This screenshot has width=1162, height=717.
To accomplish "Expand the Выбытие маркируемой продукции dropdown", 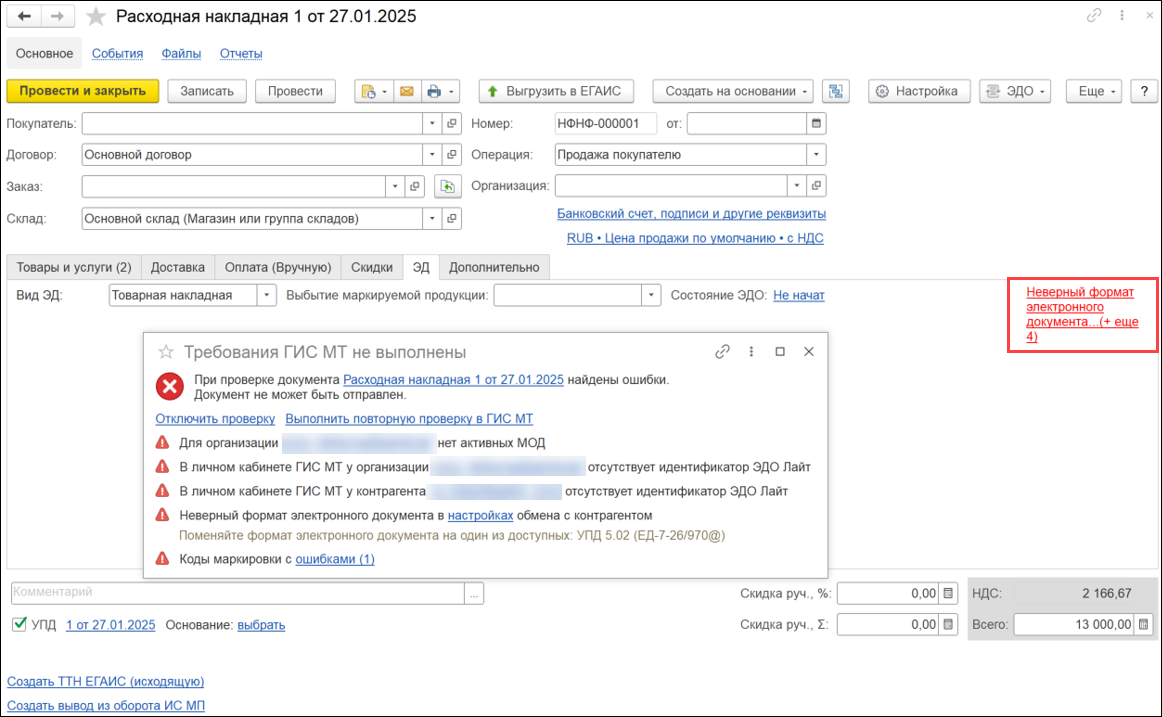I will (651, 295).
